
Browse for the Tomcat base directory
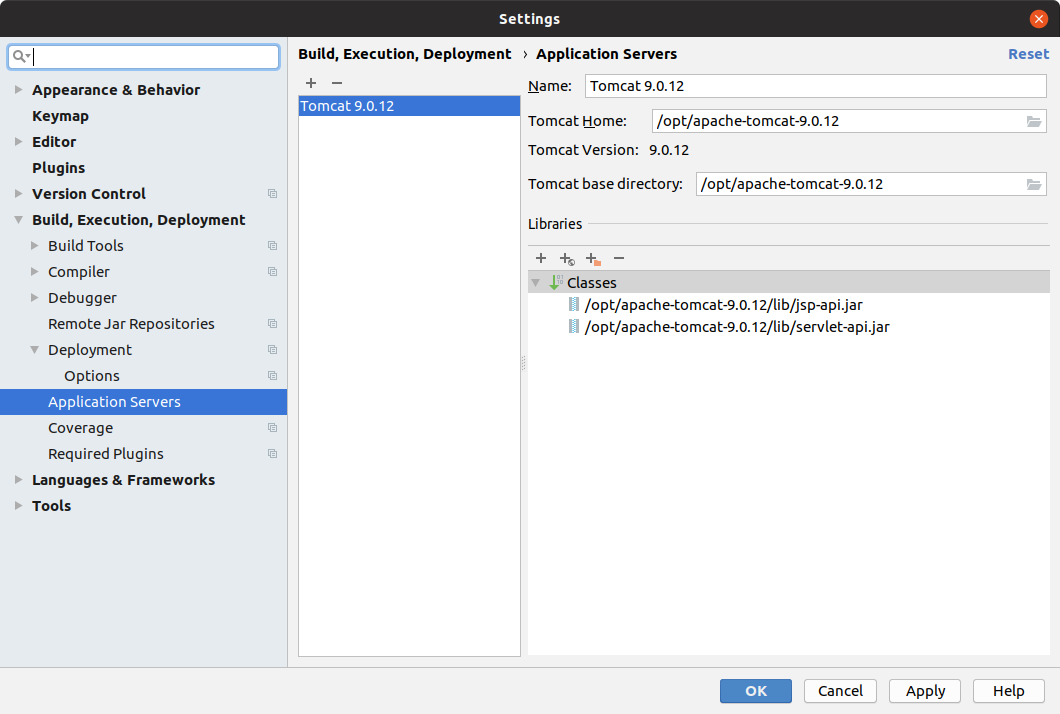tap(1035, 183)
